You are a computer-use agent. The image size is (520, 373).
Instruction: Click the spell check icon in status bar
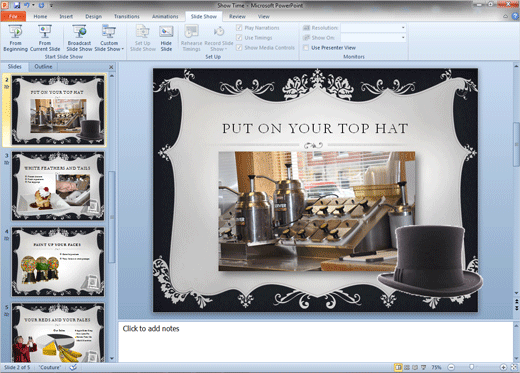73,367
